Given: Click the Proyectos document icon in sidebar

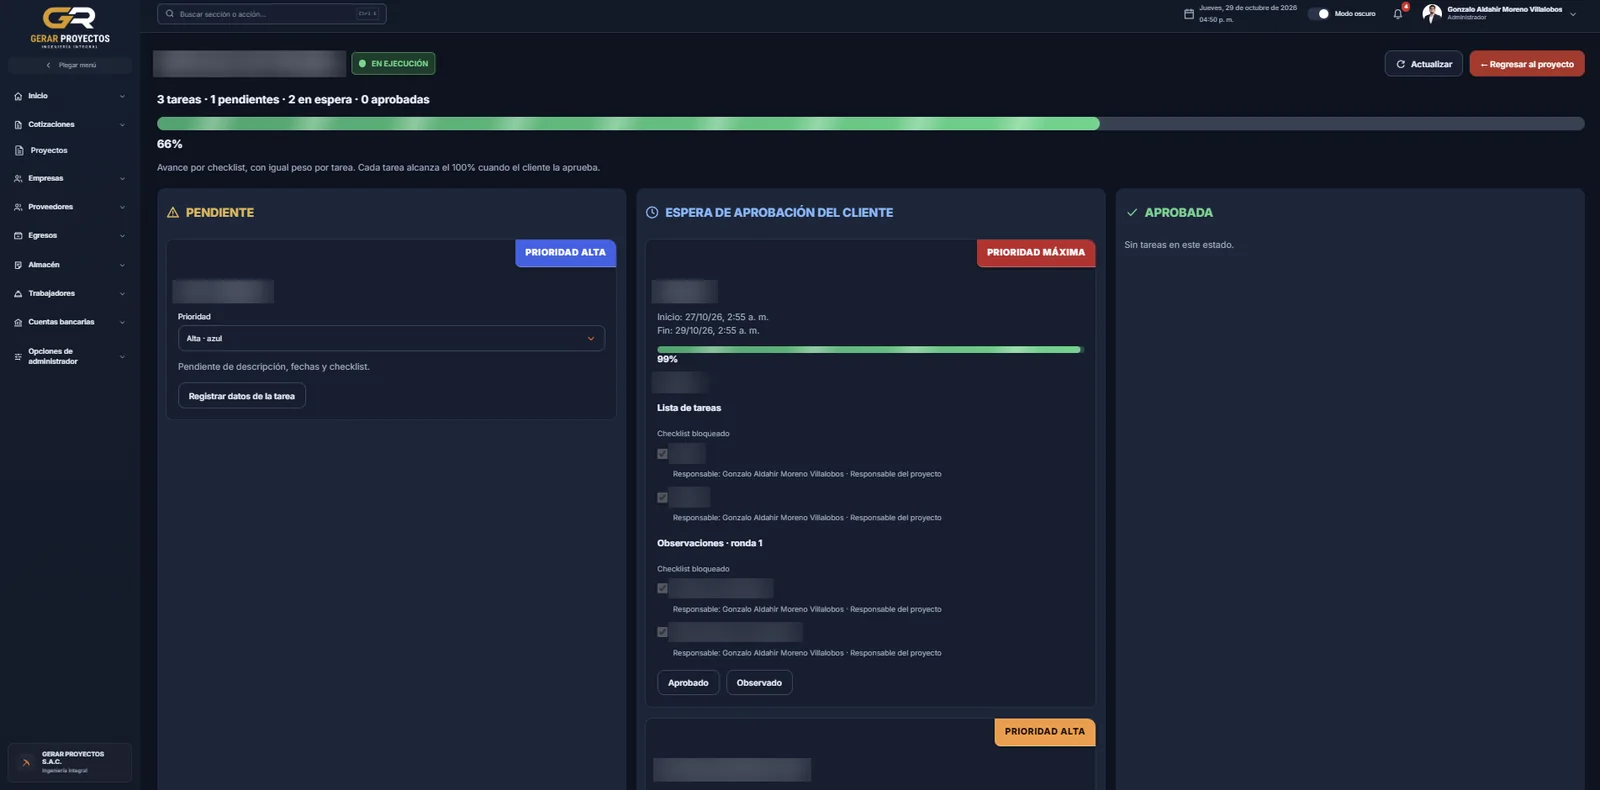Looking at the screenshot, I should 19,151.
